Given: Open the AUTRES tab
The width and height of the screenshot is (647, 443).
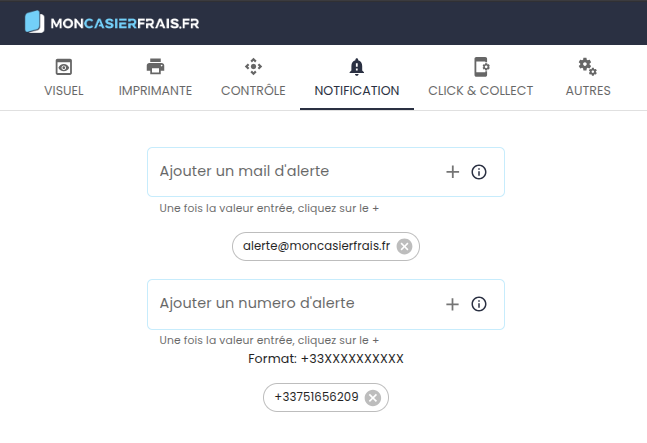Looking at the screenshot, I should coord(588,90).
